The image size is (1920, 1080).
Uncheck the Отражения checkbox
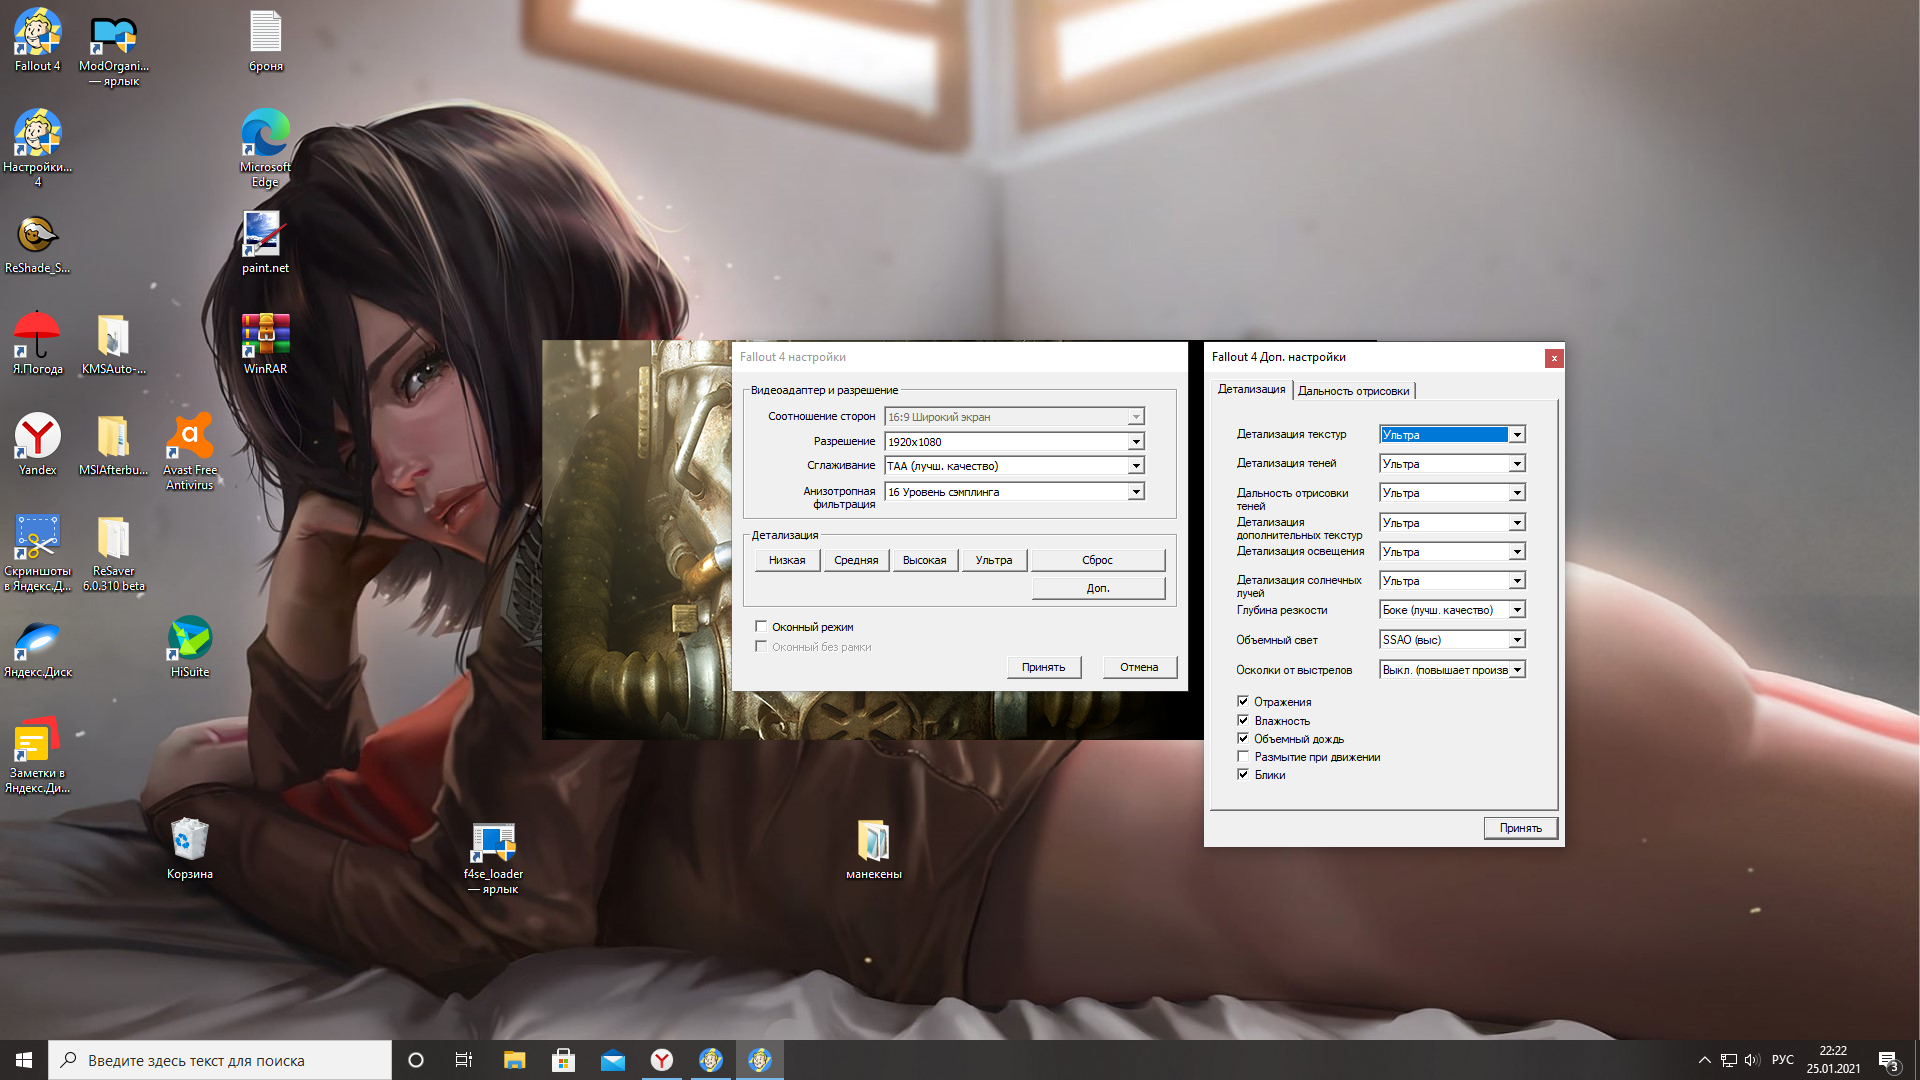[1243, 702]
